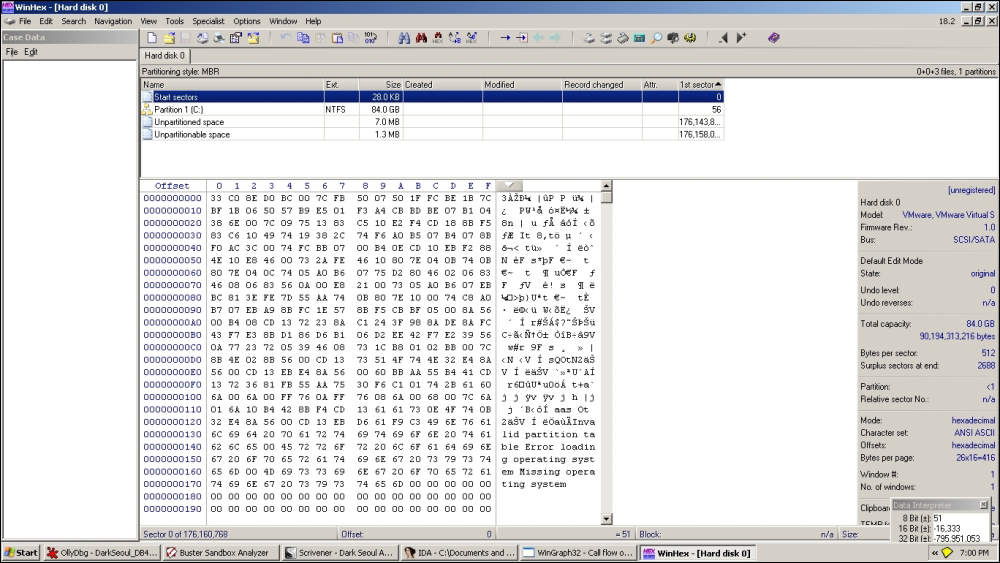1000x563 pixels.
Task: Open the Options menu
Action: click(x=247, y=21)
